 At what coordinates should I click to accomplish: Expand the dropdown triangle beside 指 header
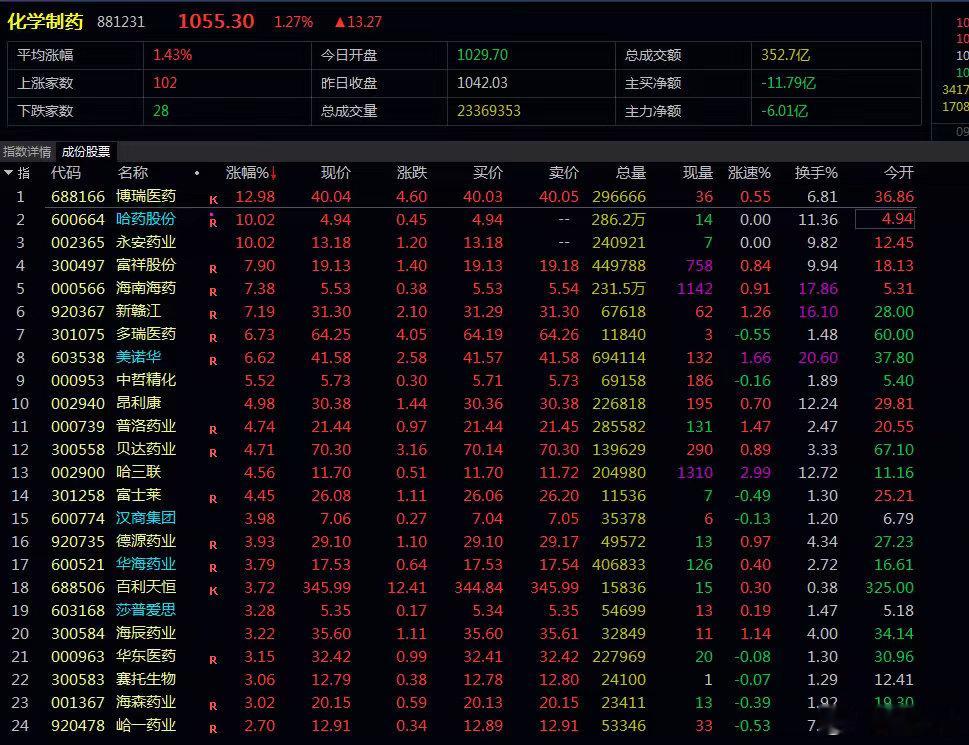pos(9,173)
